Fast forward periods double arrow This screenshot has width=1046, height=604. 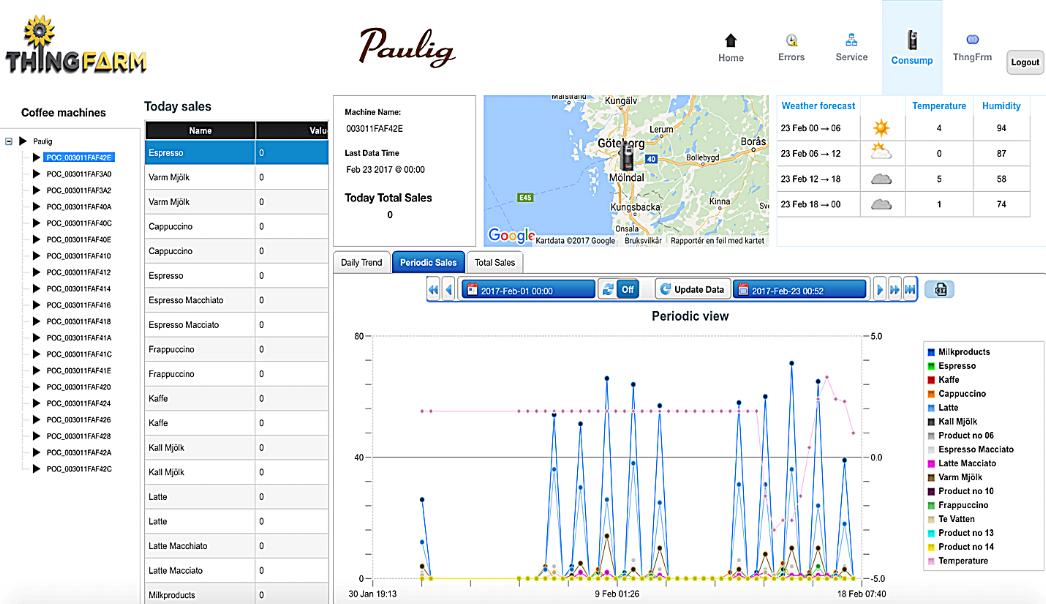895,290
